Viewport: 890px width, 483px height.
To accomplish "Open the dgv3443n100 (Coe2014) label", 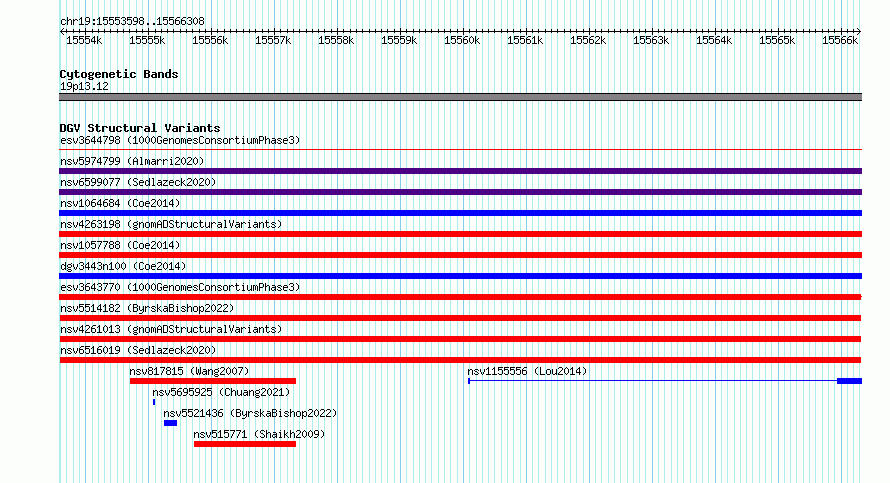I will (123, 266).
